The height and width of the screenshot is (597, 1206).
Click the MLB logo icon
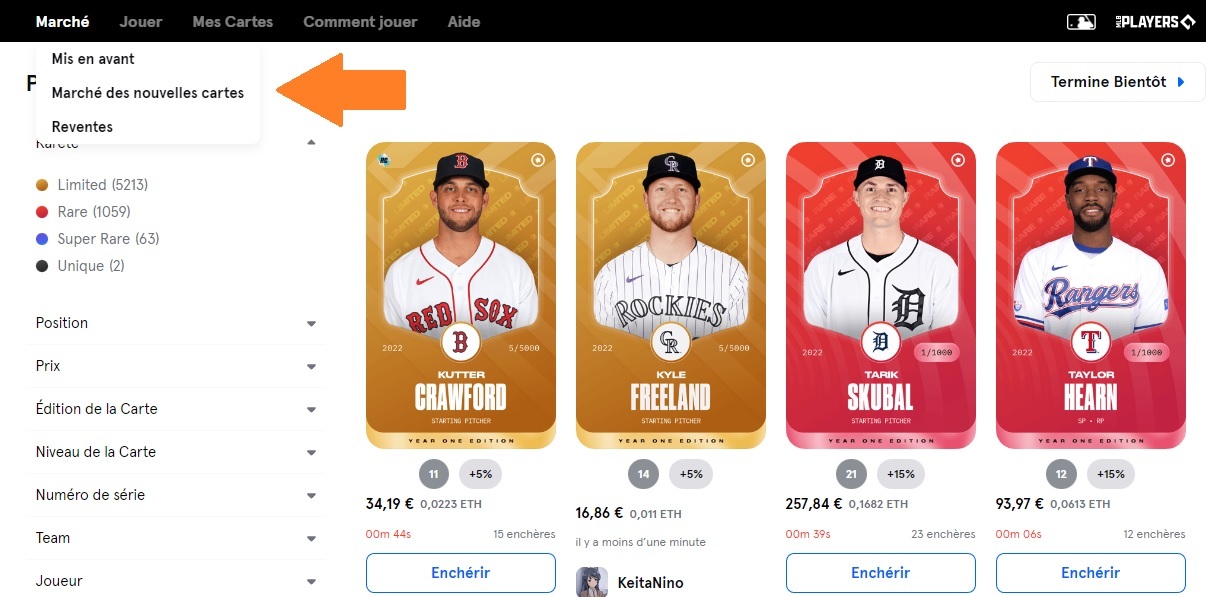1081,21
